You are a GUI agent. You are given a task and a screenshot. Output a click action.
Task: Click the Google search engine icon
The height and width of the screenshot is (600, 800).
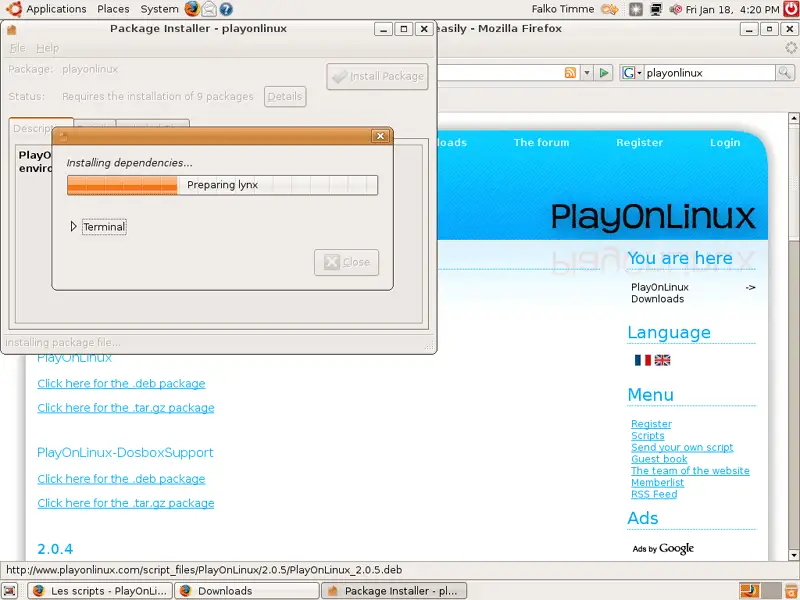(628, 73)
